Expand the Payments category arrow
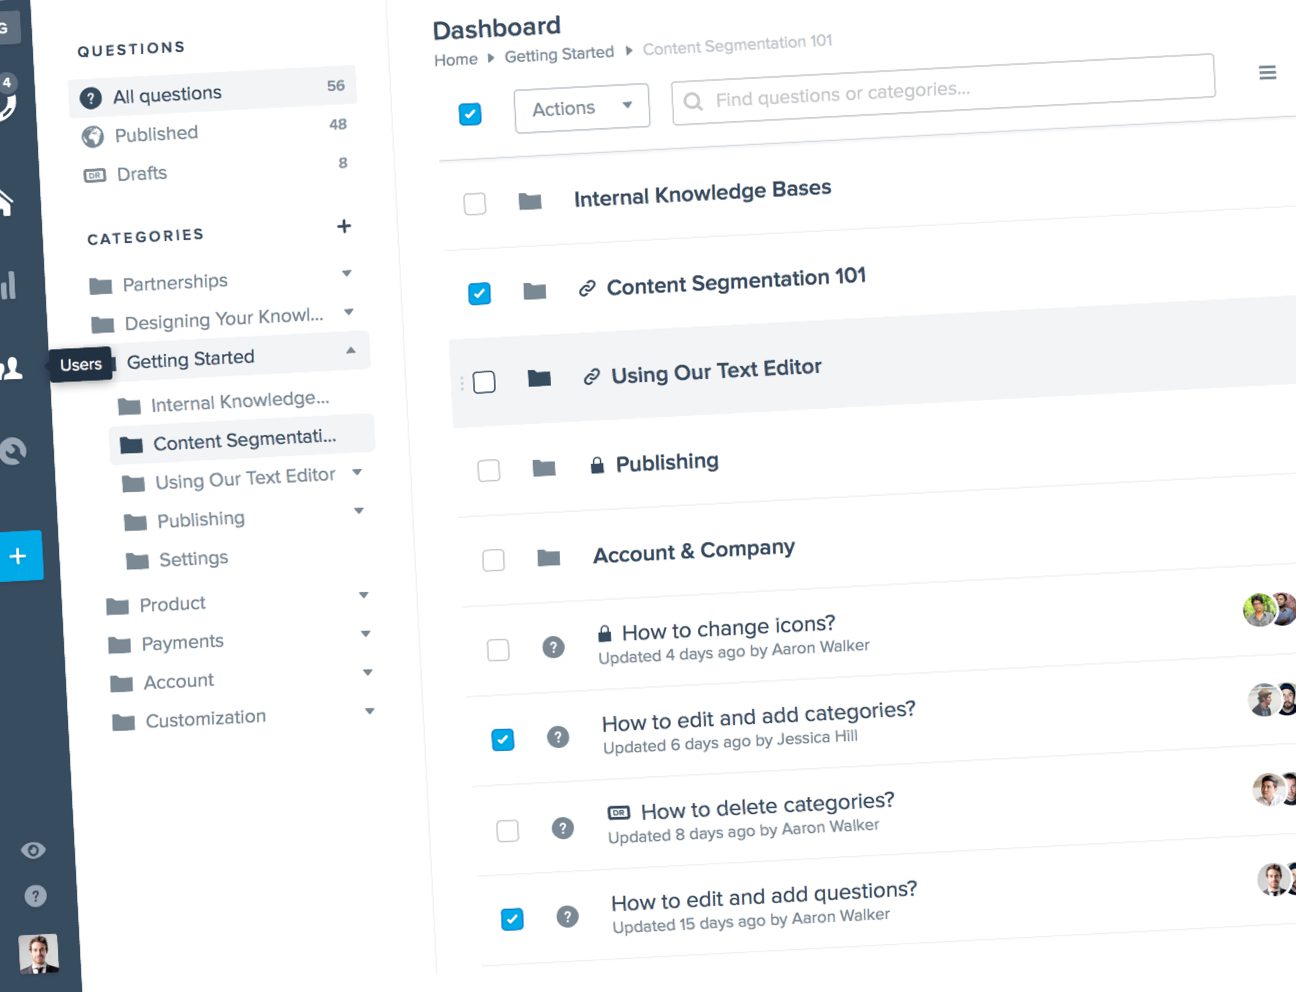 pos(366,633)
